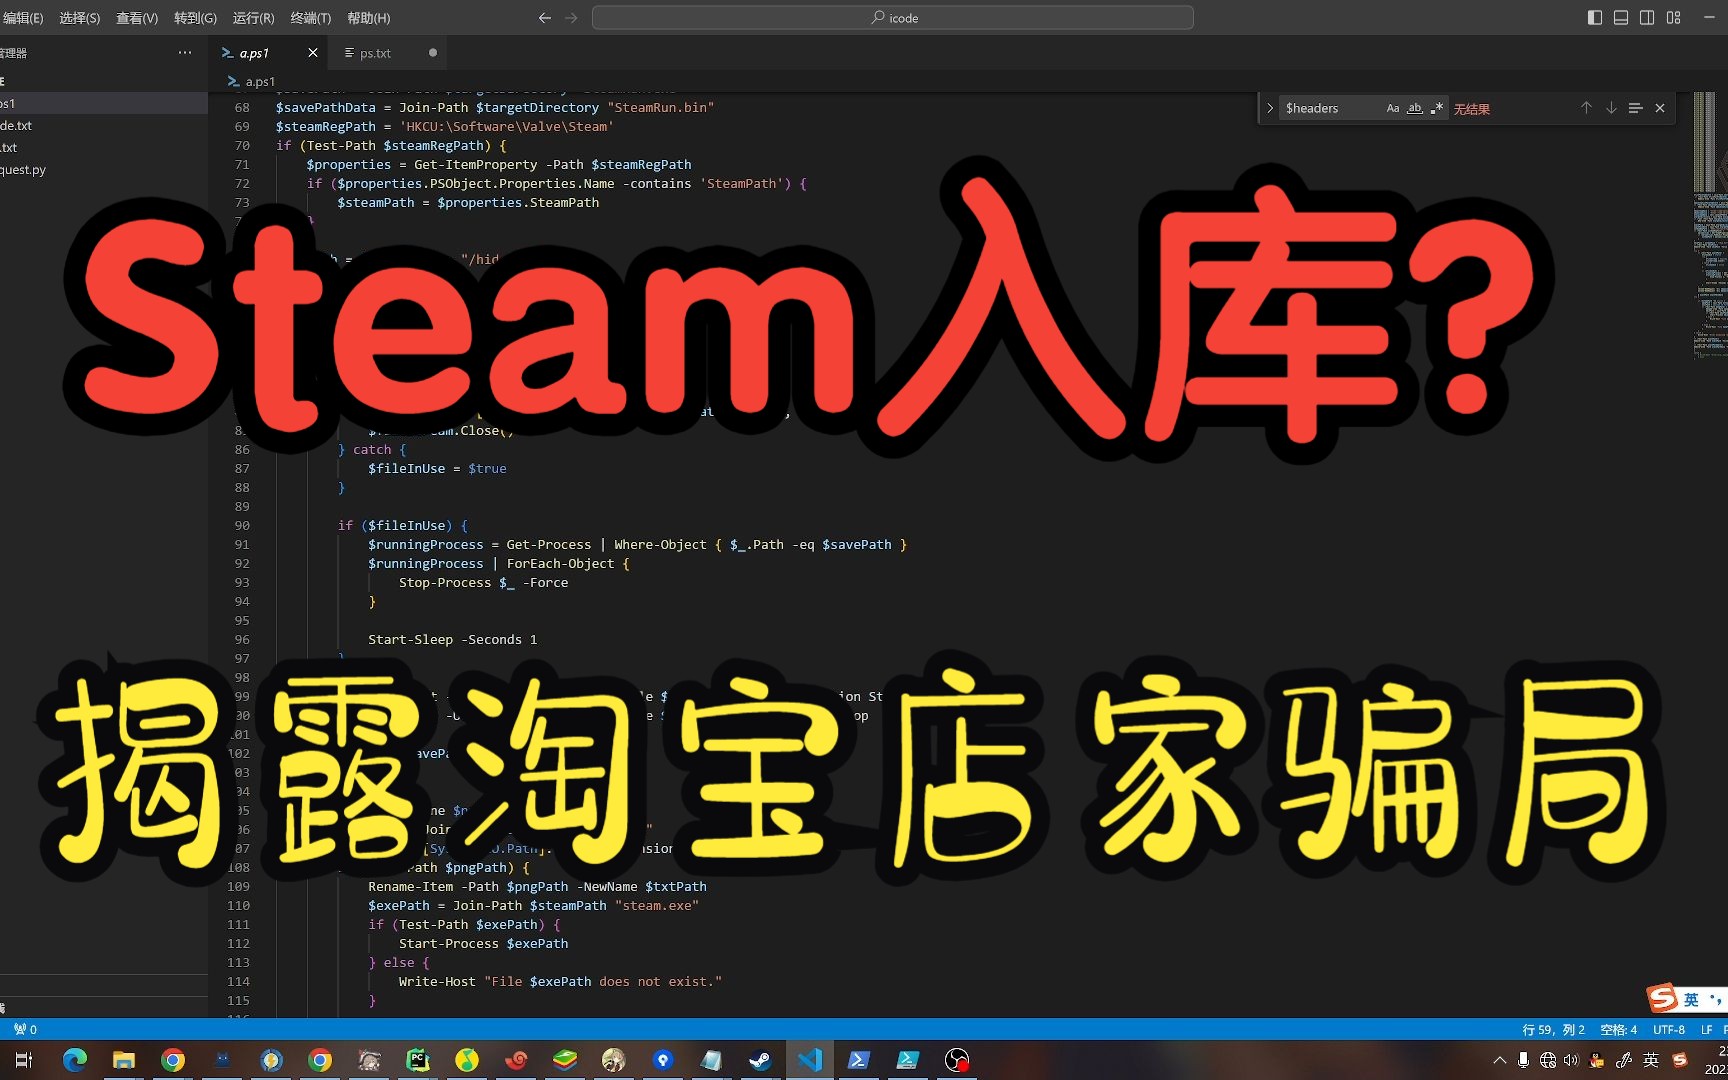Change encoding via UTF-8 status item
The width and height of the screenshot is (1728, 1080).
coord(1669,1029)
